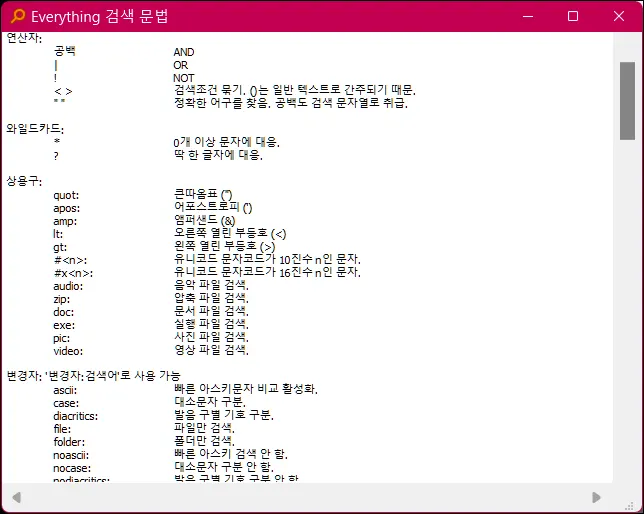Click the 'audio:' macro entry

[68, 286]
